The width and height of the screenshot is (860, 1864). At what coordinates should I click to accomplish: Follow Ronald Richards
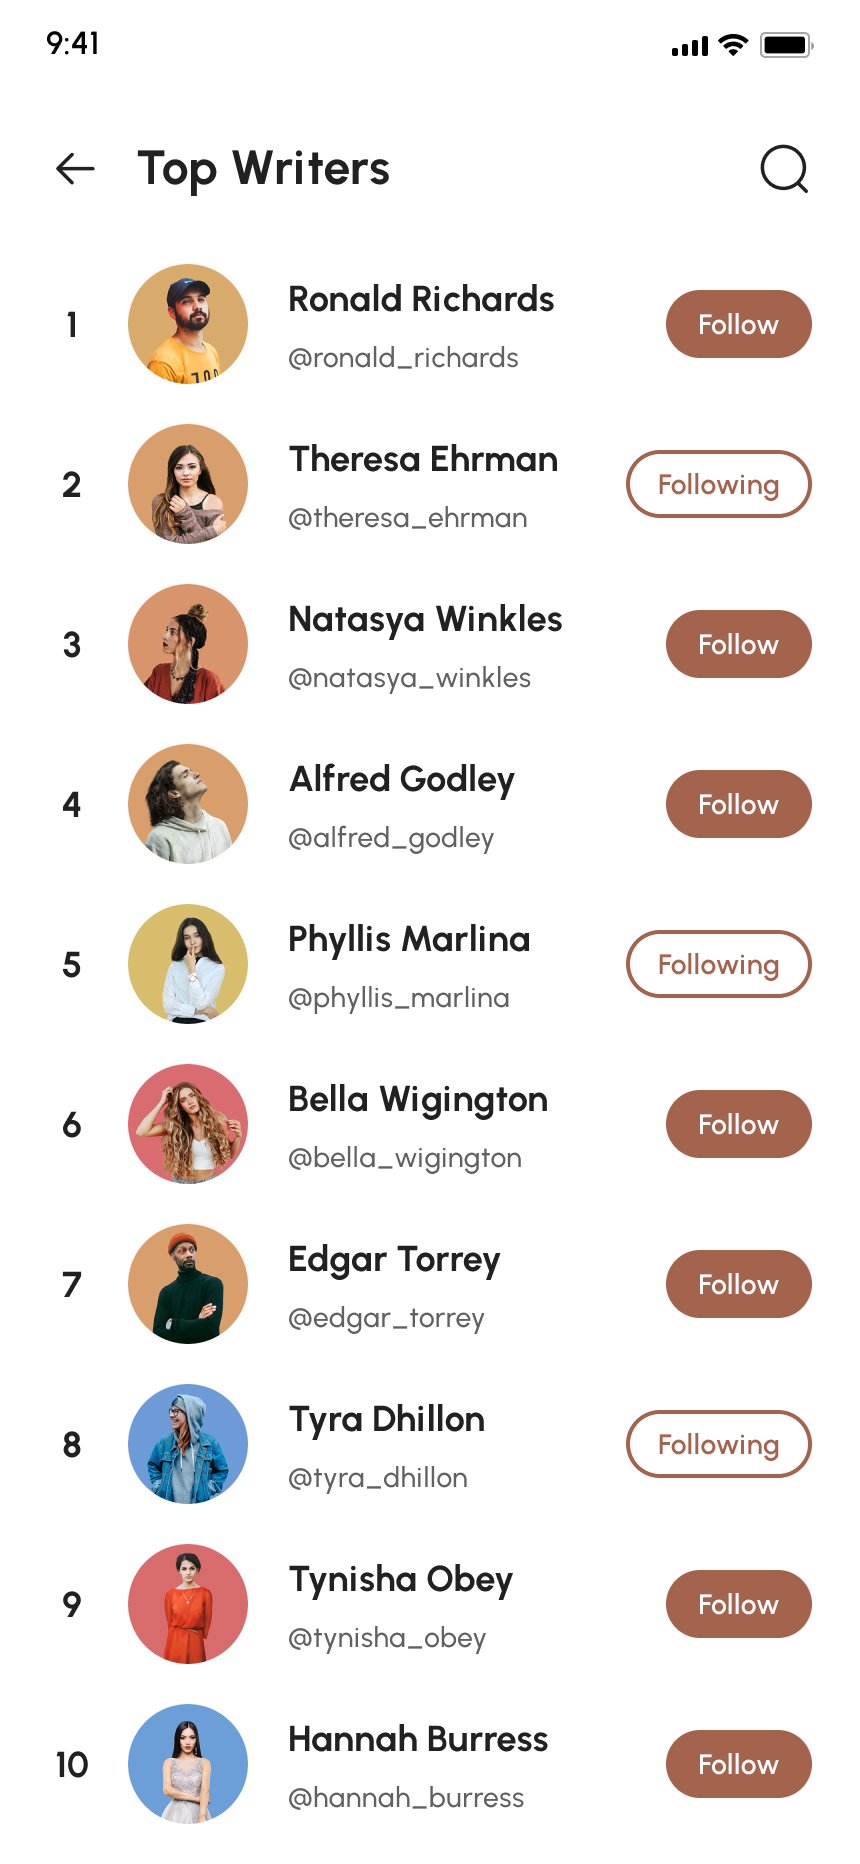click(x=738, y=324)
